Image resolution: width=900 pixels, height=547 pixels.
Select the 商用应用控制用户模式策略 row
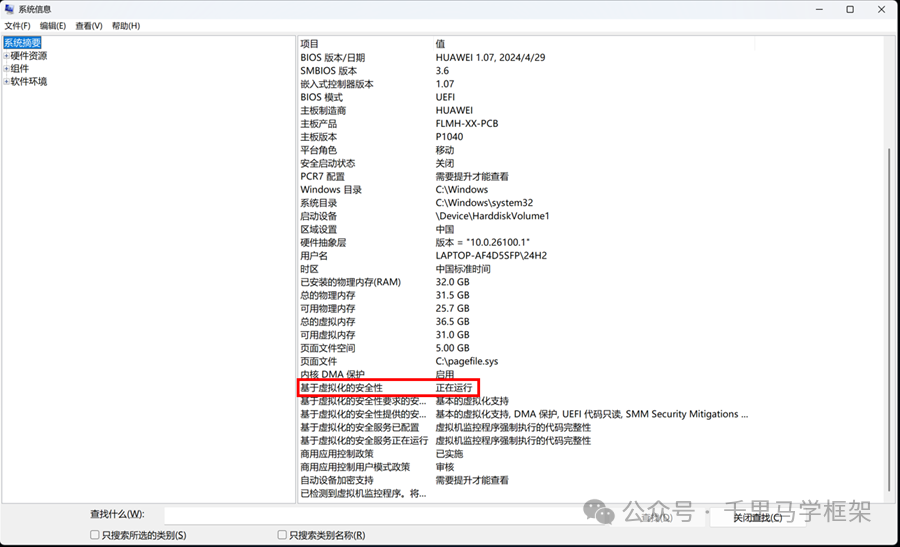point(526,467)
